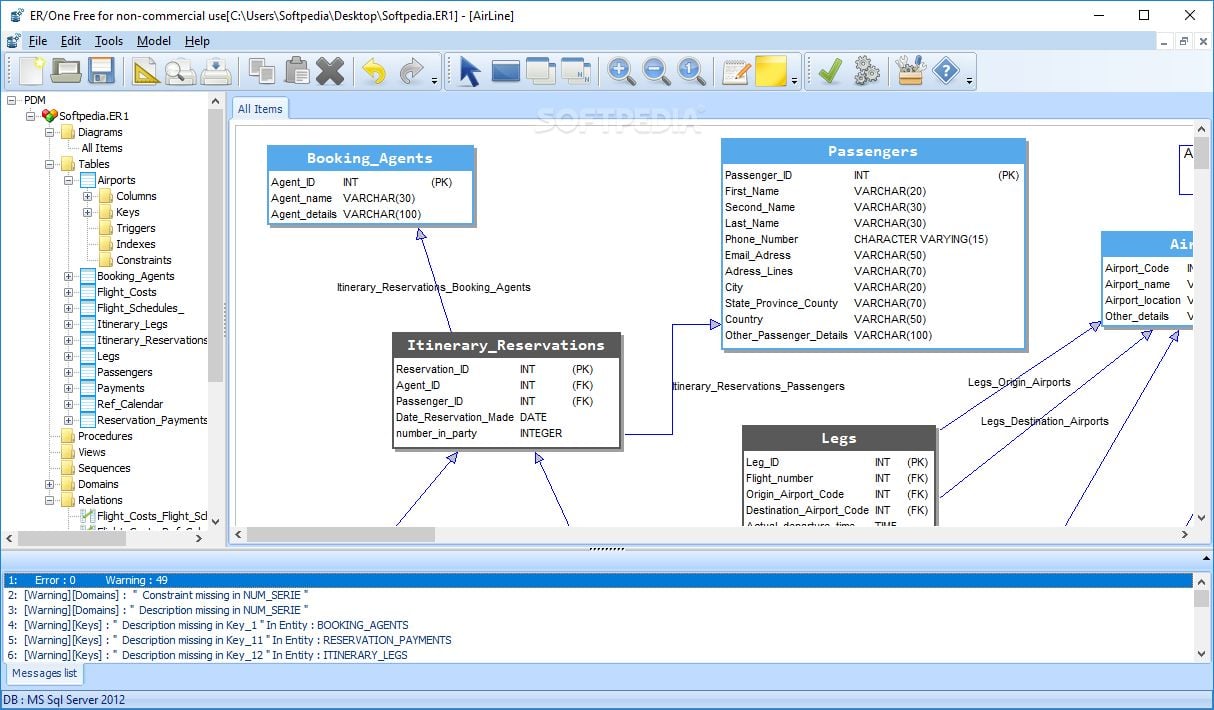Run the model validation check icon
The height and width of the screenshot is (710, 1214).
tap(829, 71)
